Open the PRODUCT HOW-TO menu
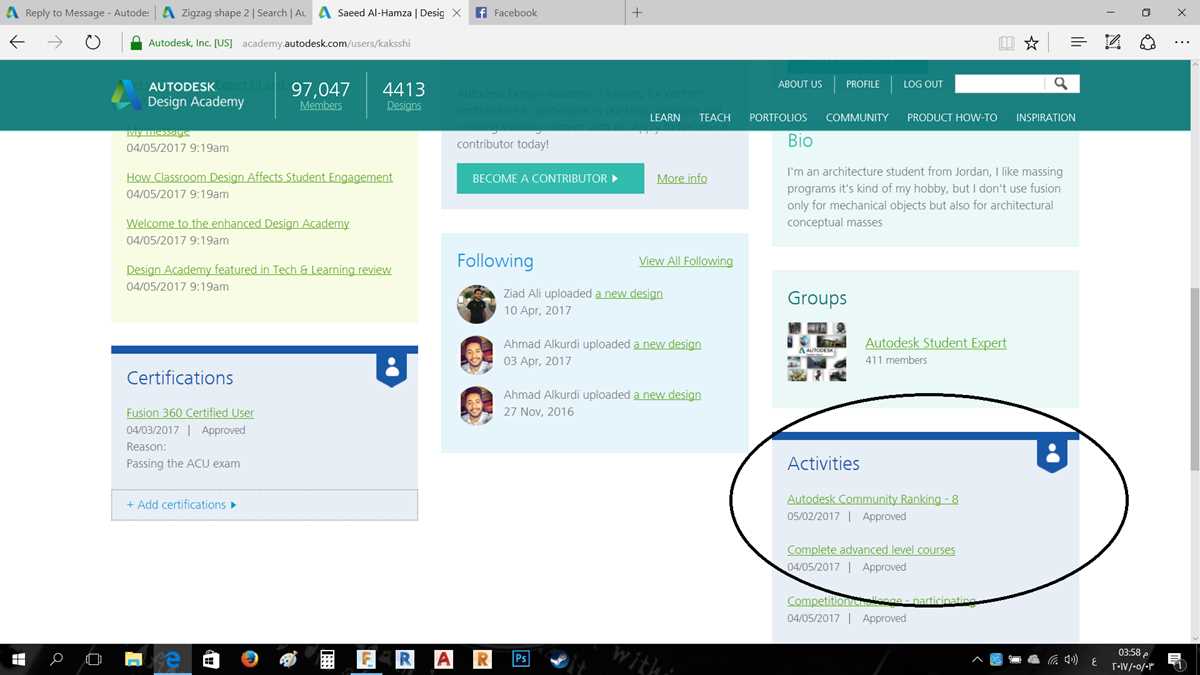 (x=952, y=117)
